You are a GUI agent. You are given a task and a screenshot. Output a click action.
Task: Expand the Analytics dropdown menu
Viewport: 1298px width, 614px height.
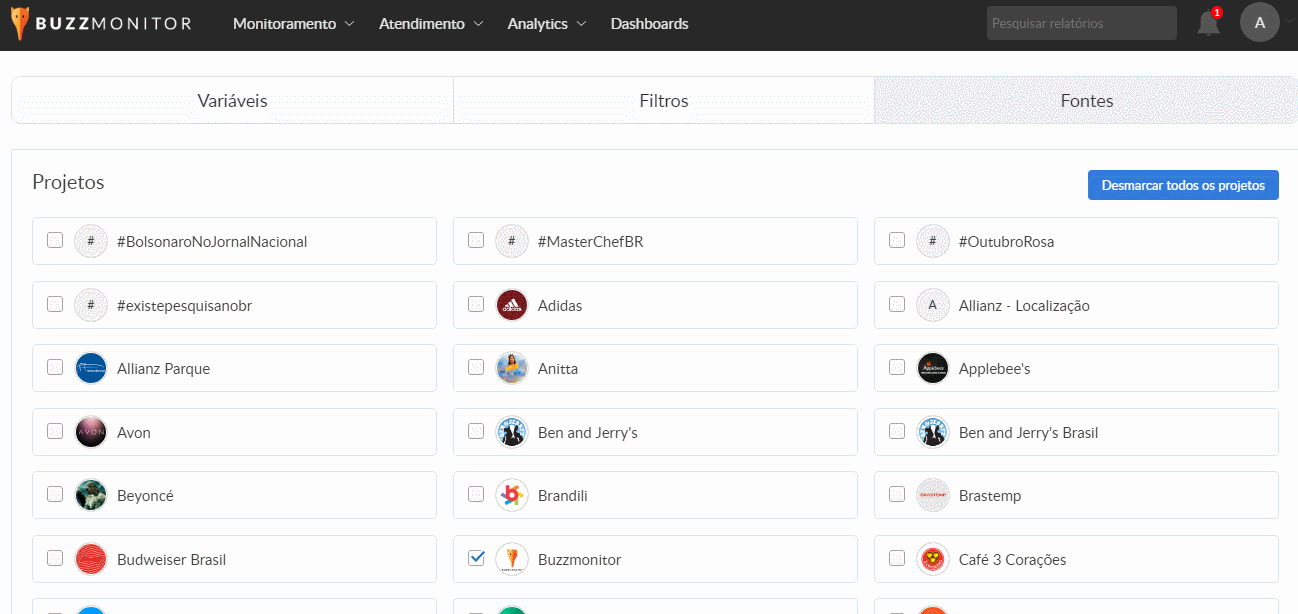[x=546, y=24]
